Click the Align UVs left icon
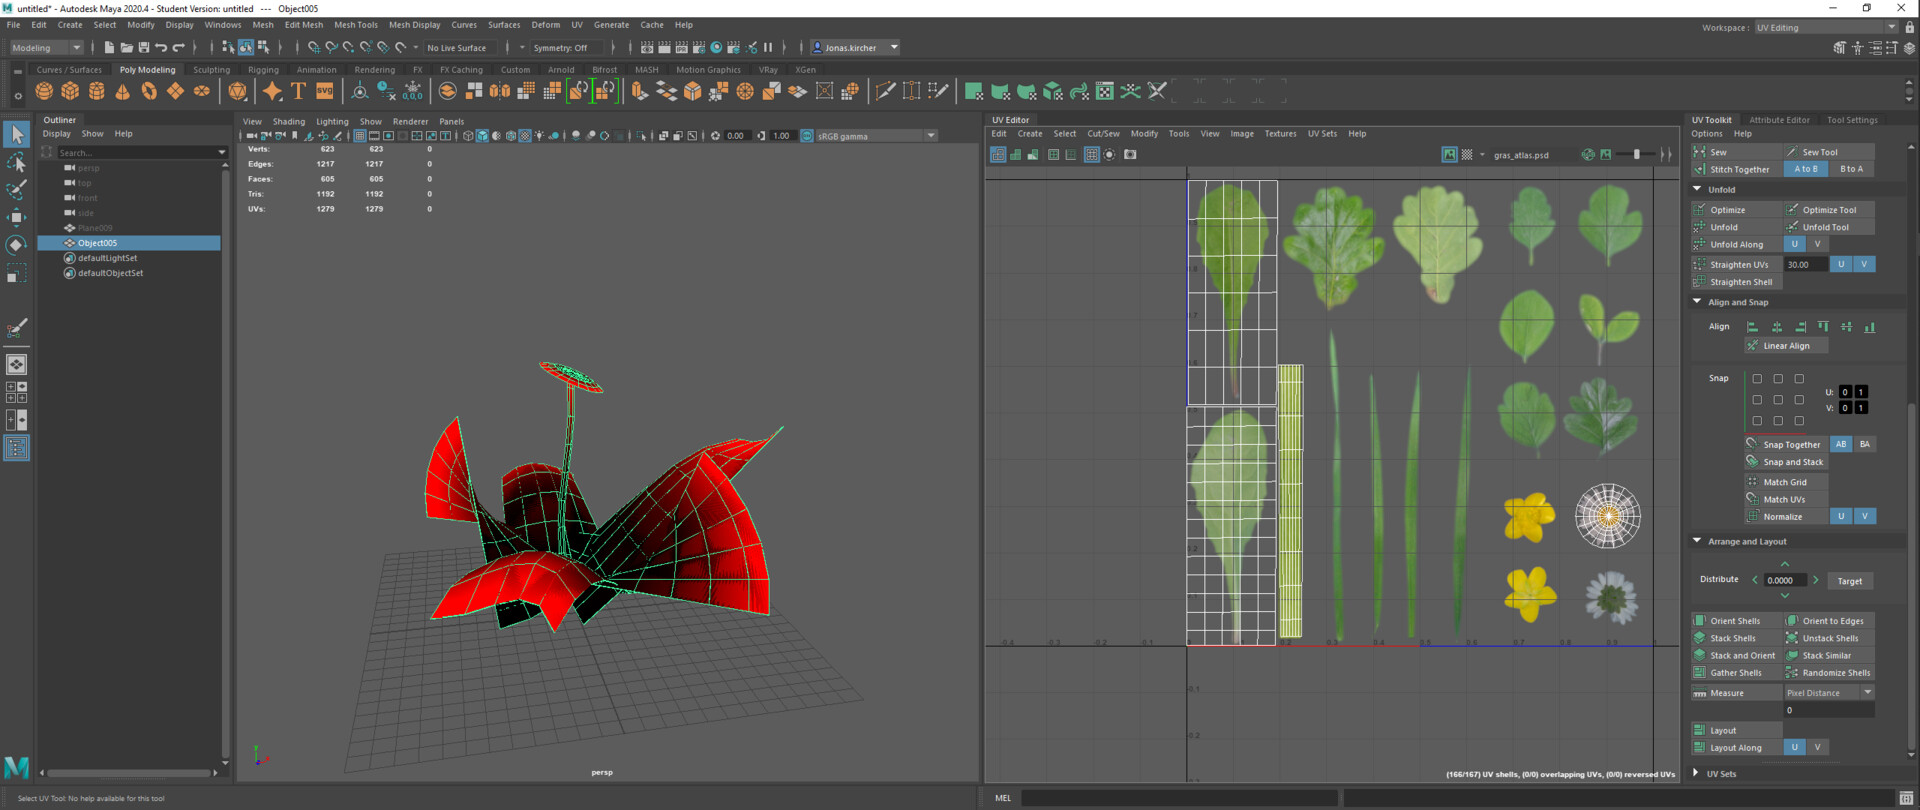This screenshot has height=810, width=1920. tap(1752, 327)
